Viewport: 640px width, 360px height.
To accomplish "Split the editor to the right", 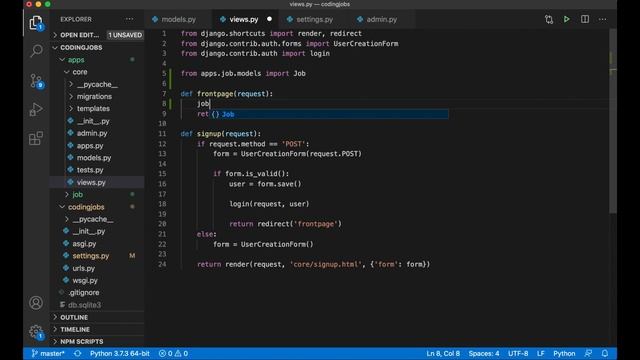I will (x=584, y=19).
